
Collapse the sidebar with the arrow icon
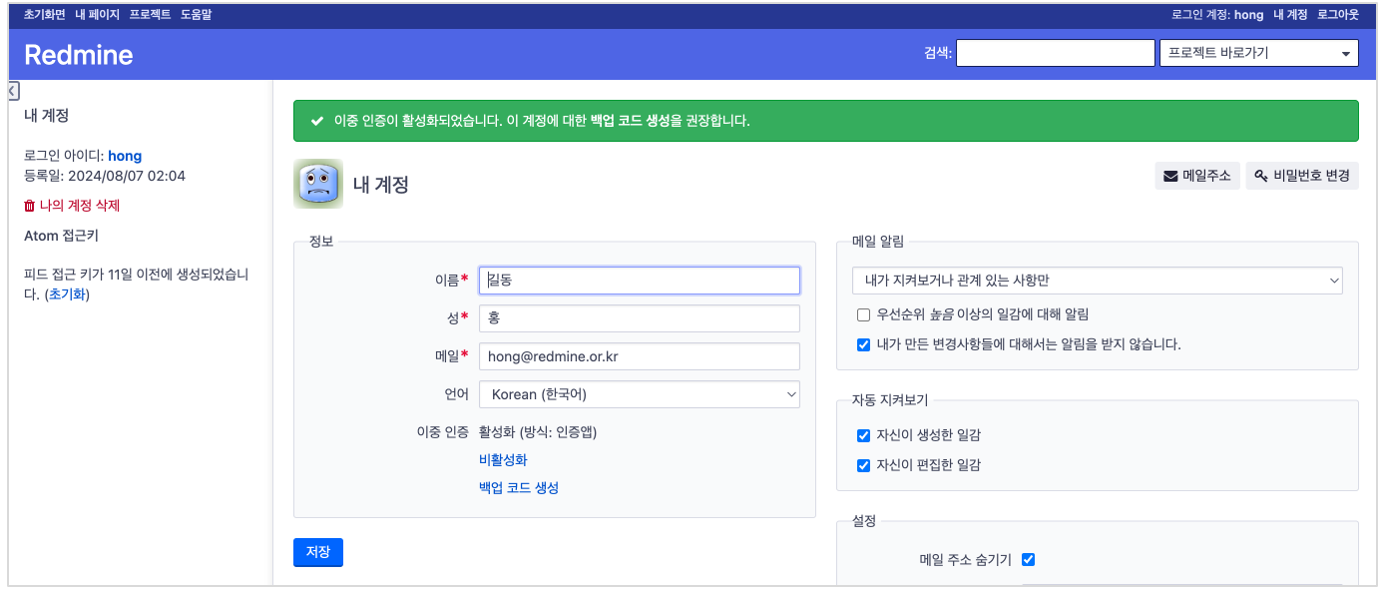point(13,91)
